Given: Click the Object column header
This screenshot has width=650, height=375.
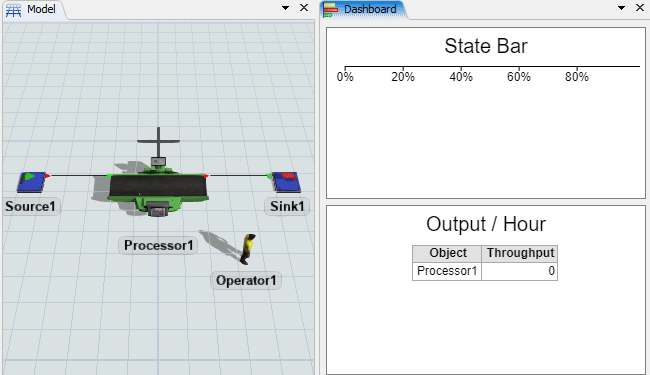Looking at the screenshot, I should (447, 253).
